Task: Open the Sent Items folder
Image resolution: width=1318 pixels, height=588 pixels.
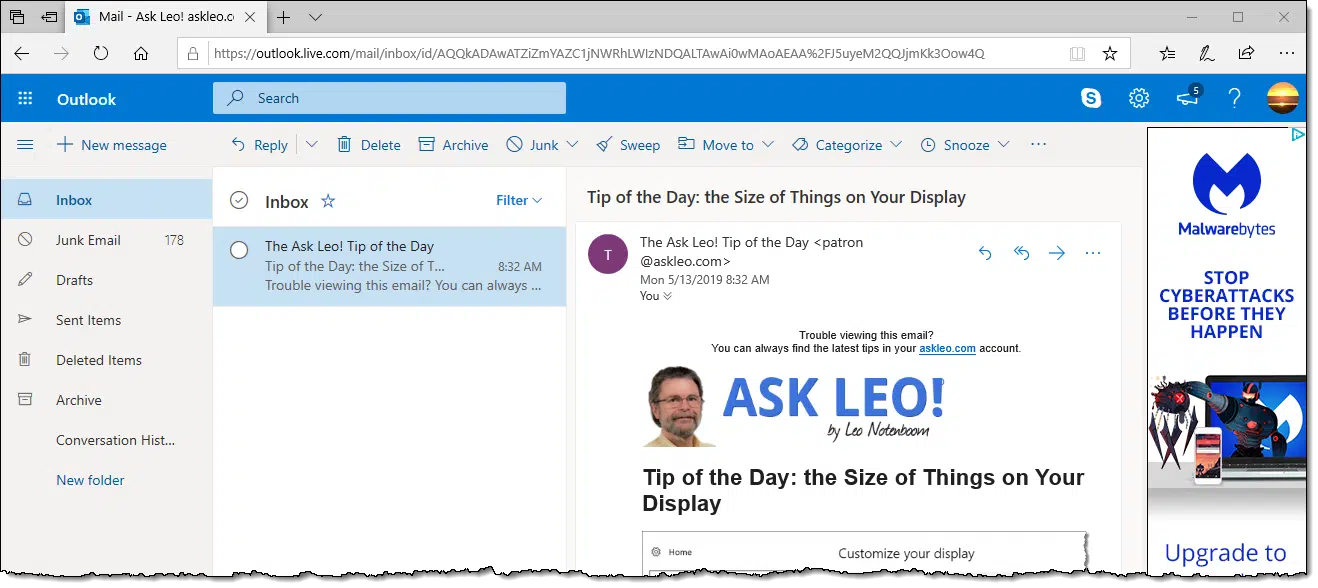Action: [x=106, y=320]
